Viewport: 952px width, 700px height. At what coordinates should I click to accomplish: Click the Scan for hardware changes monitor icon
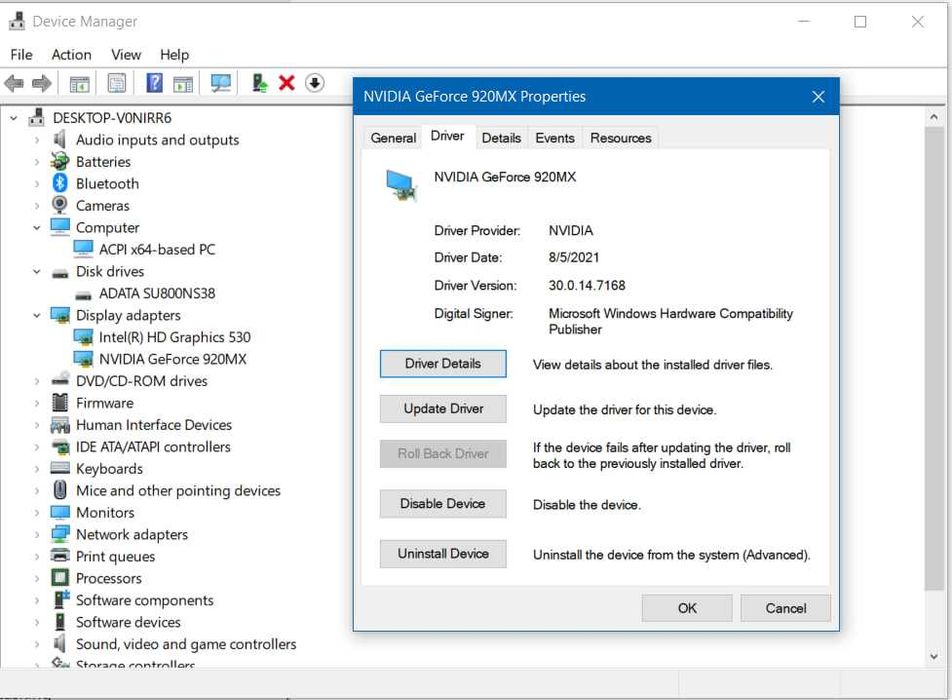click(220, 83)
